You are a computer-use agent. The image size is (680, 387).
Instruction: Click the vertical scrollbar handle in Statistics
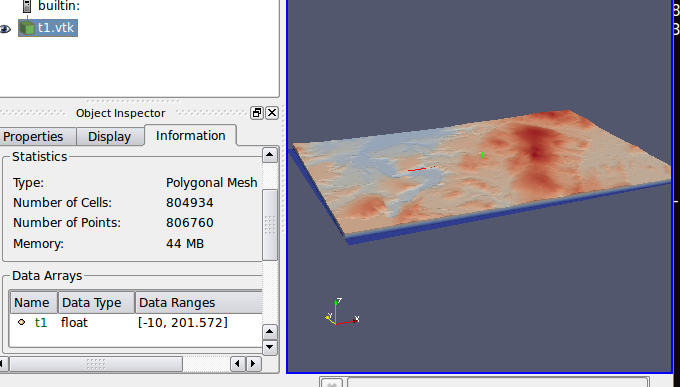[270, 225]
